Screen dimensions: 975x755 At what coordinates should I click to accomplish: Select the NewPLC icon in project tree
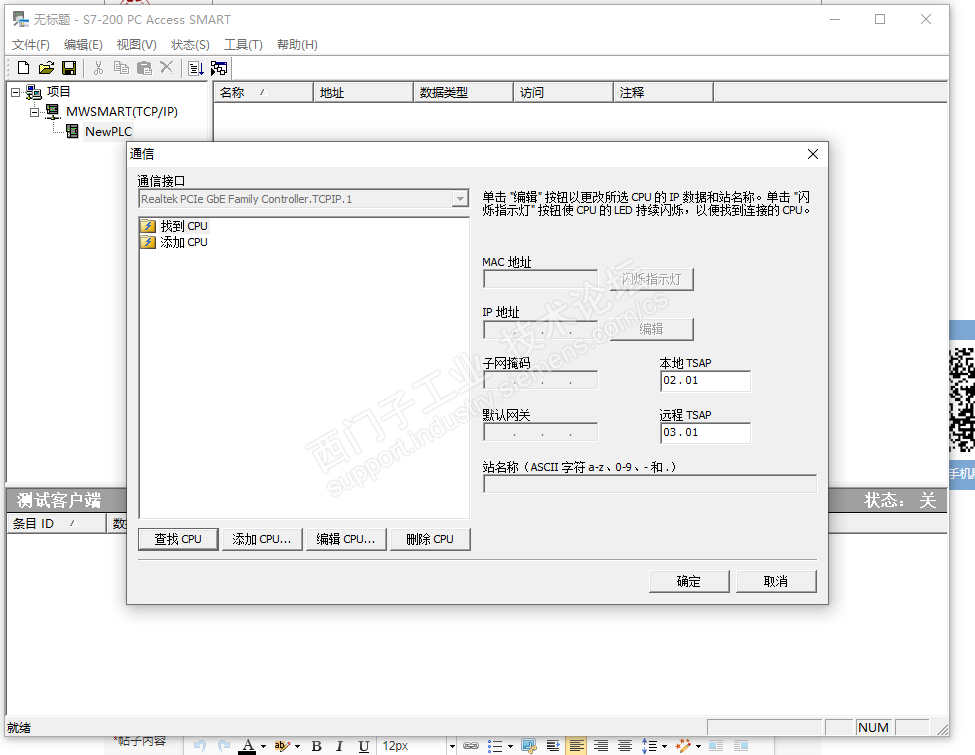click(72, 131)
